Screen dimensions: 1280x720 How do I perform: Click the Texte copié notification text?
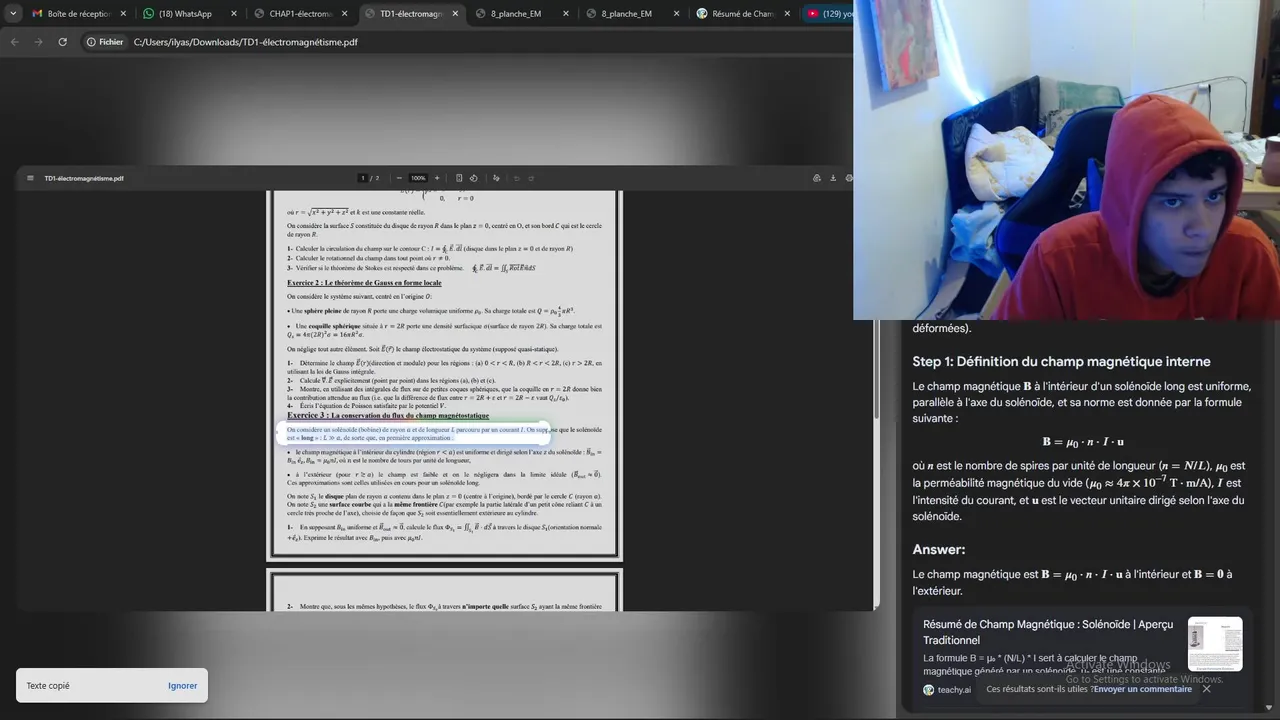48,686
